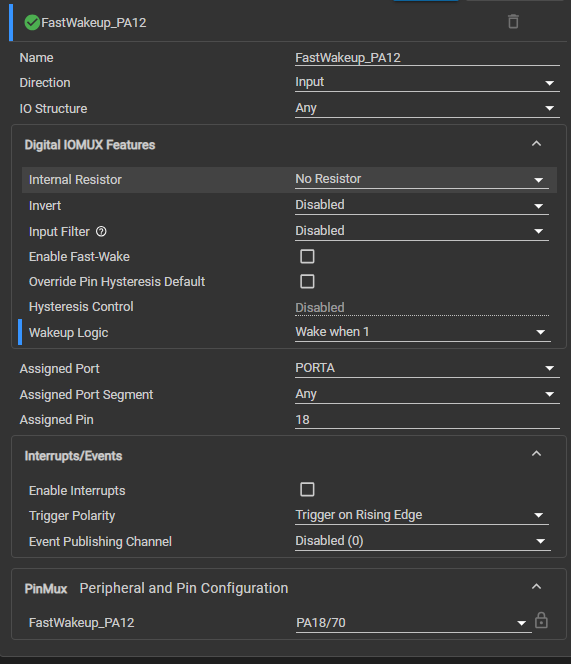This screenshot has width=571, height=664.
Task: Open the Input Filter help icon
Action: pyautogui.click(x=101, y=232)
